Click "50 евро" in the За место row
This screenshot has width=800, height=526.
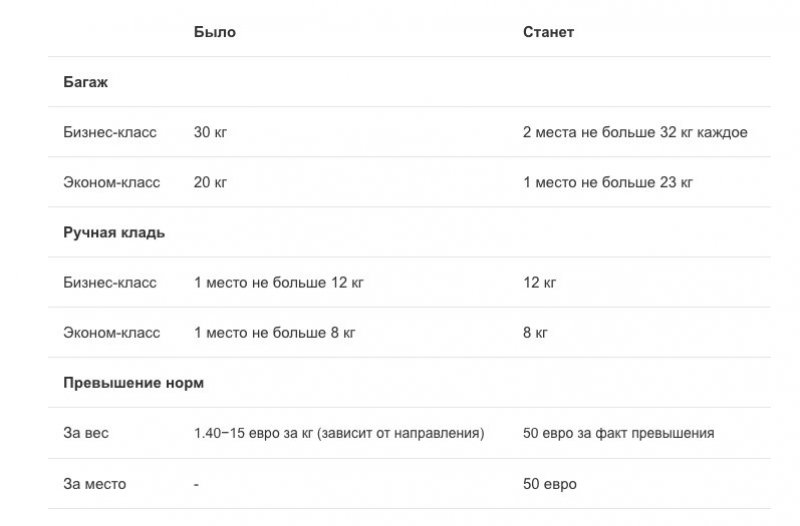point(549,484)
